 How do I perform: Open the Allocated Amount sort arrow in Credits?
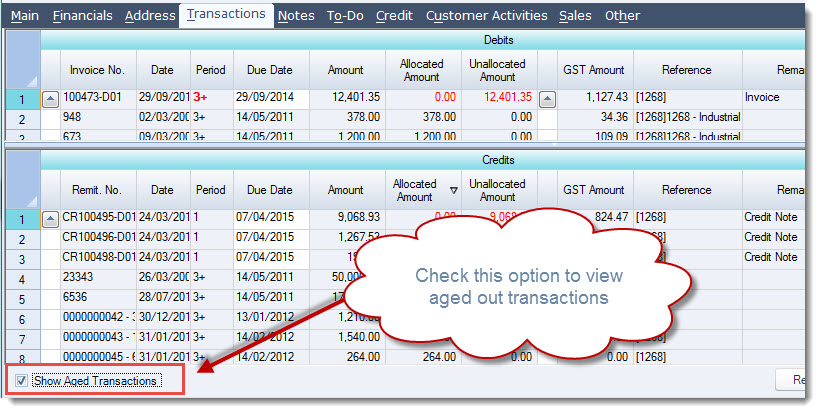[453, 191]
